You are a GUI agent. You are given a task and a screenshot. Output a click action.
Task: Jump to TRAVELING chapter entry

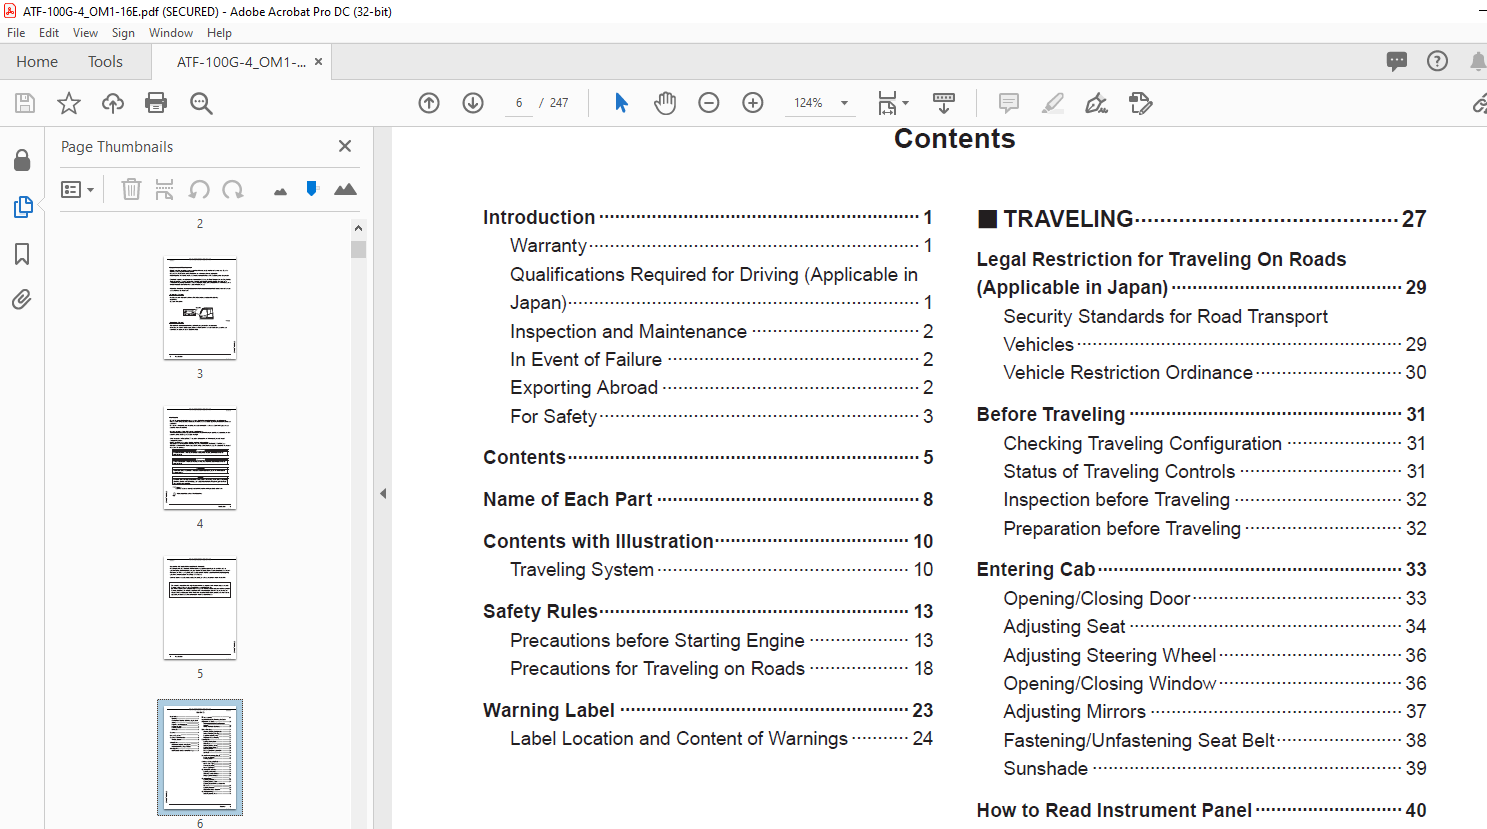(x=1202, y=219)
